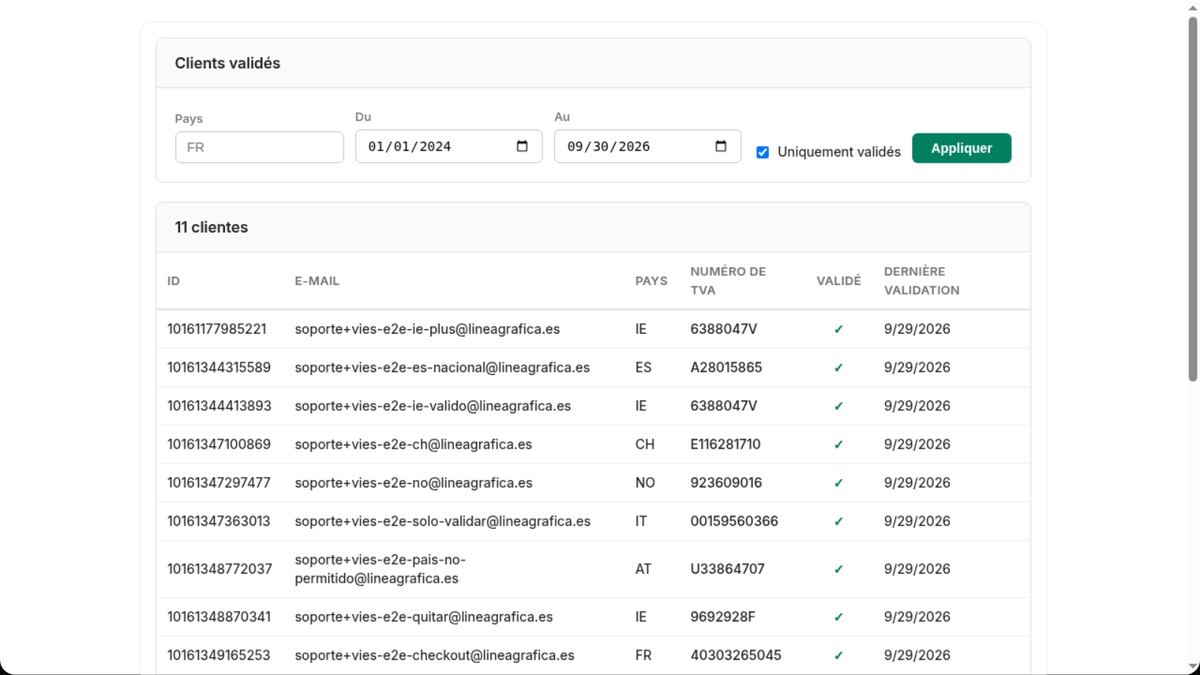
Task: Click email soporte+vies-e2e-no@lineagrafica.es
Action: point(413,483)
